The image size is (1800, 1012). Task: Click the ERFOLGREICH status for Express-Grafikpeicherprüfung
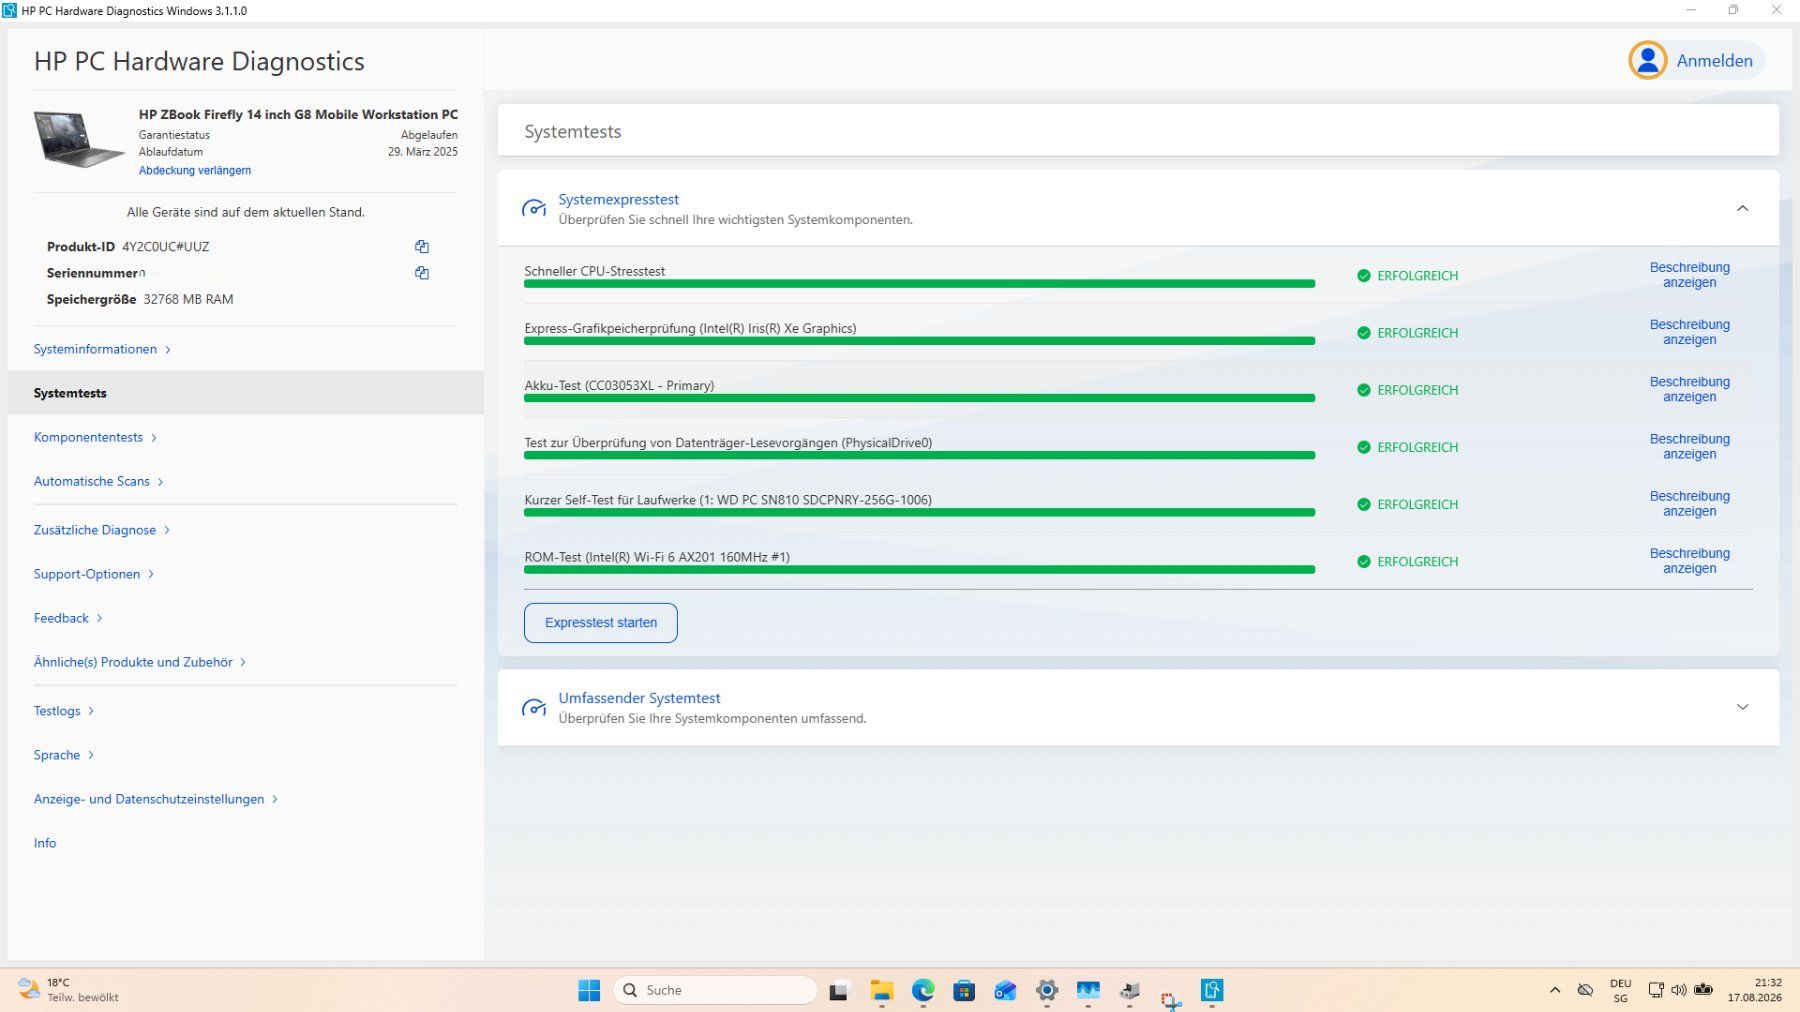coord(1417,333)
